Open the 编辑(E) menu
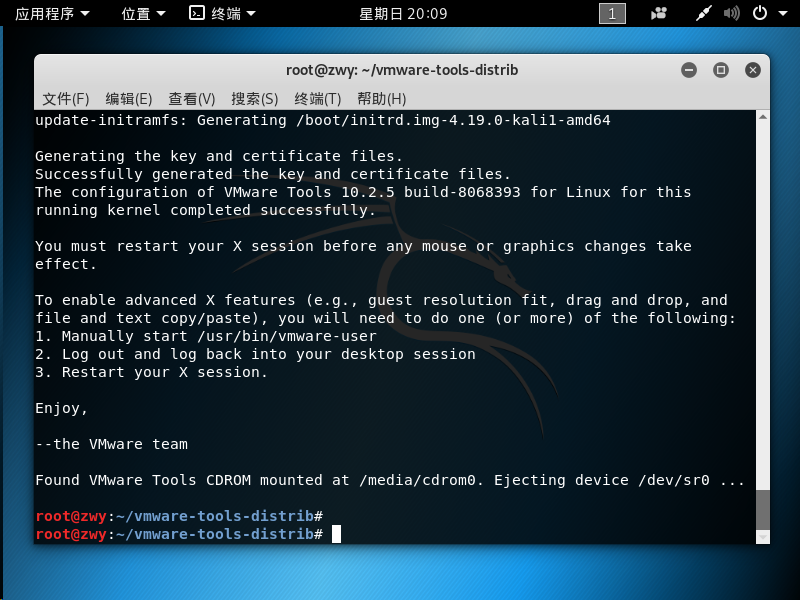The height and width of the screenshot is (600, 800). pyautogui.click(x=129, y=98)
